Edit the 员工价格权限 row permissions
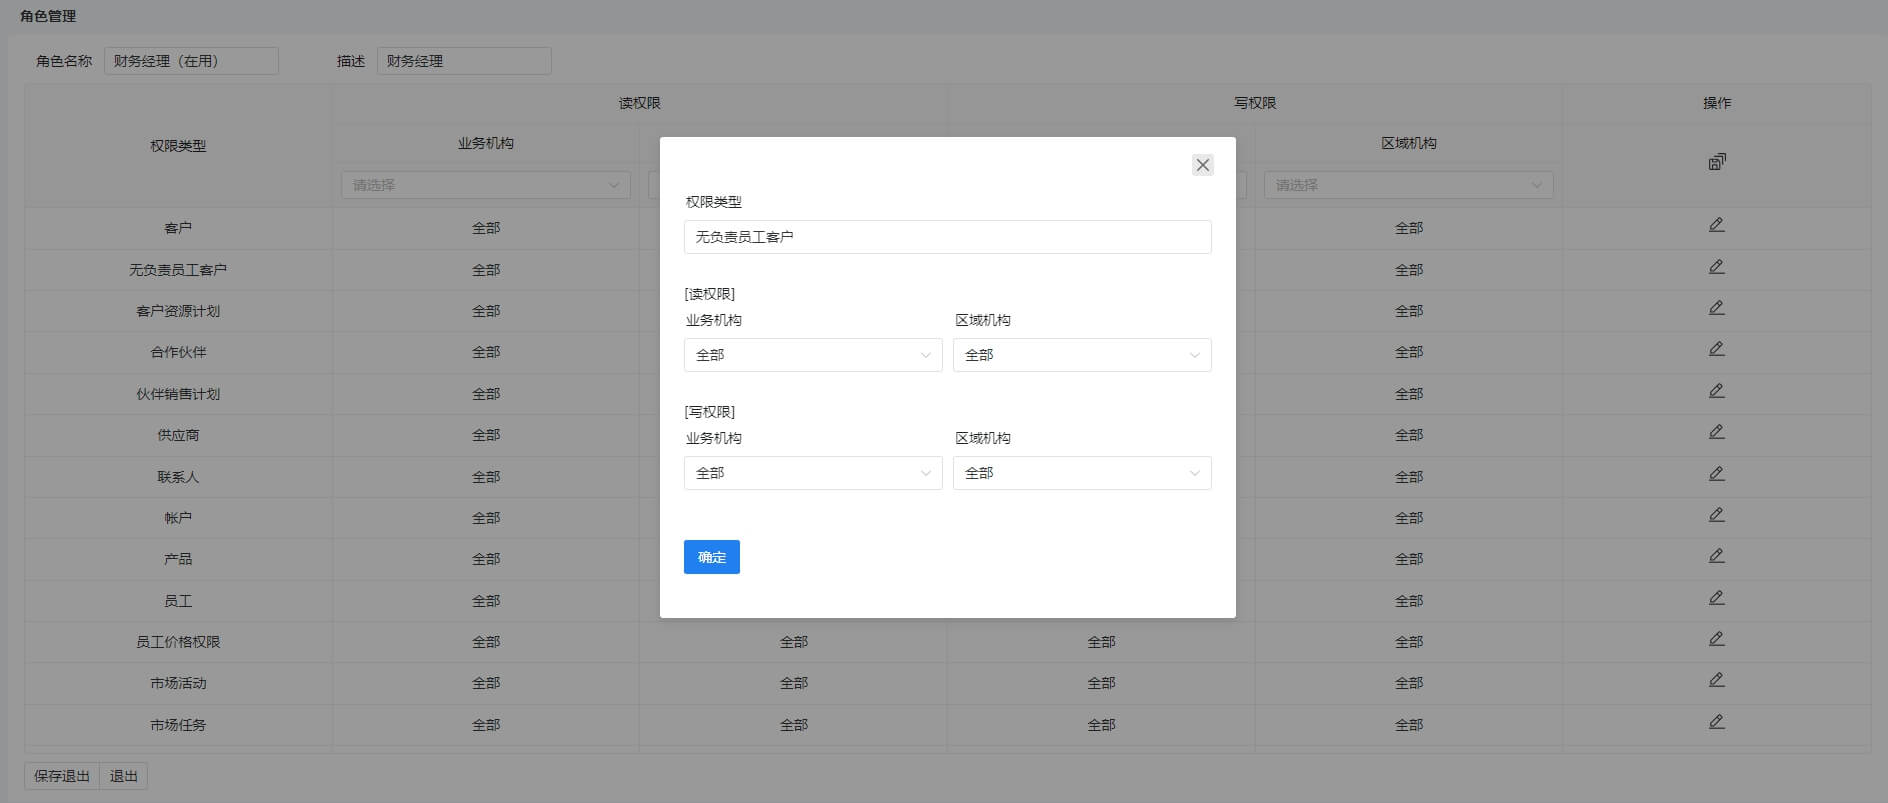This screenshot has height=803, width=1888. (1717, 639)
